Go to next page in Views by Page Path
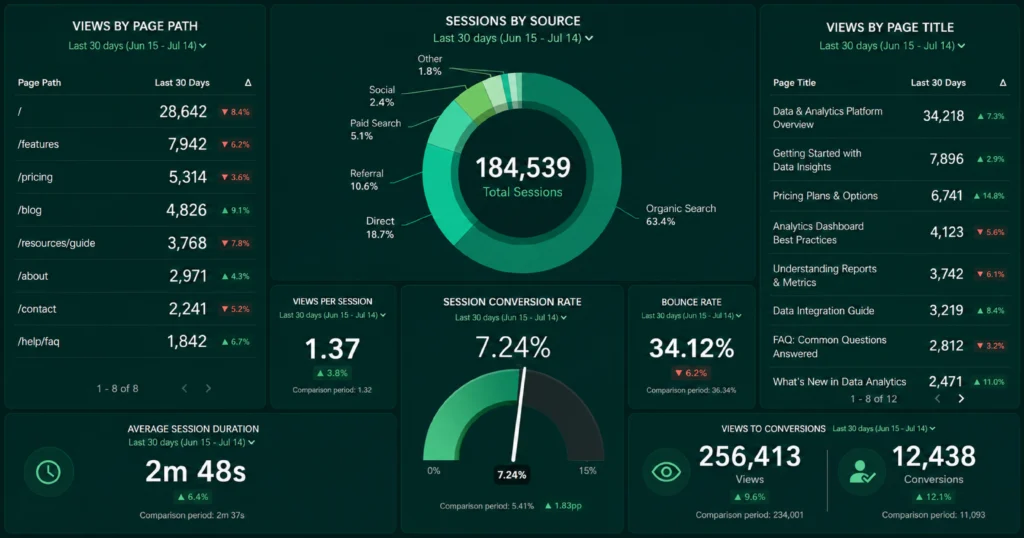This screenshot has width=1024, height=538. coord(208,388)
